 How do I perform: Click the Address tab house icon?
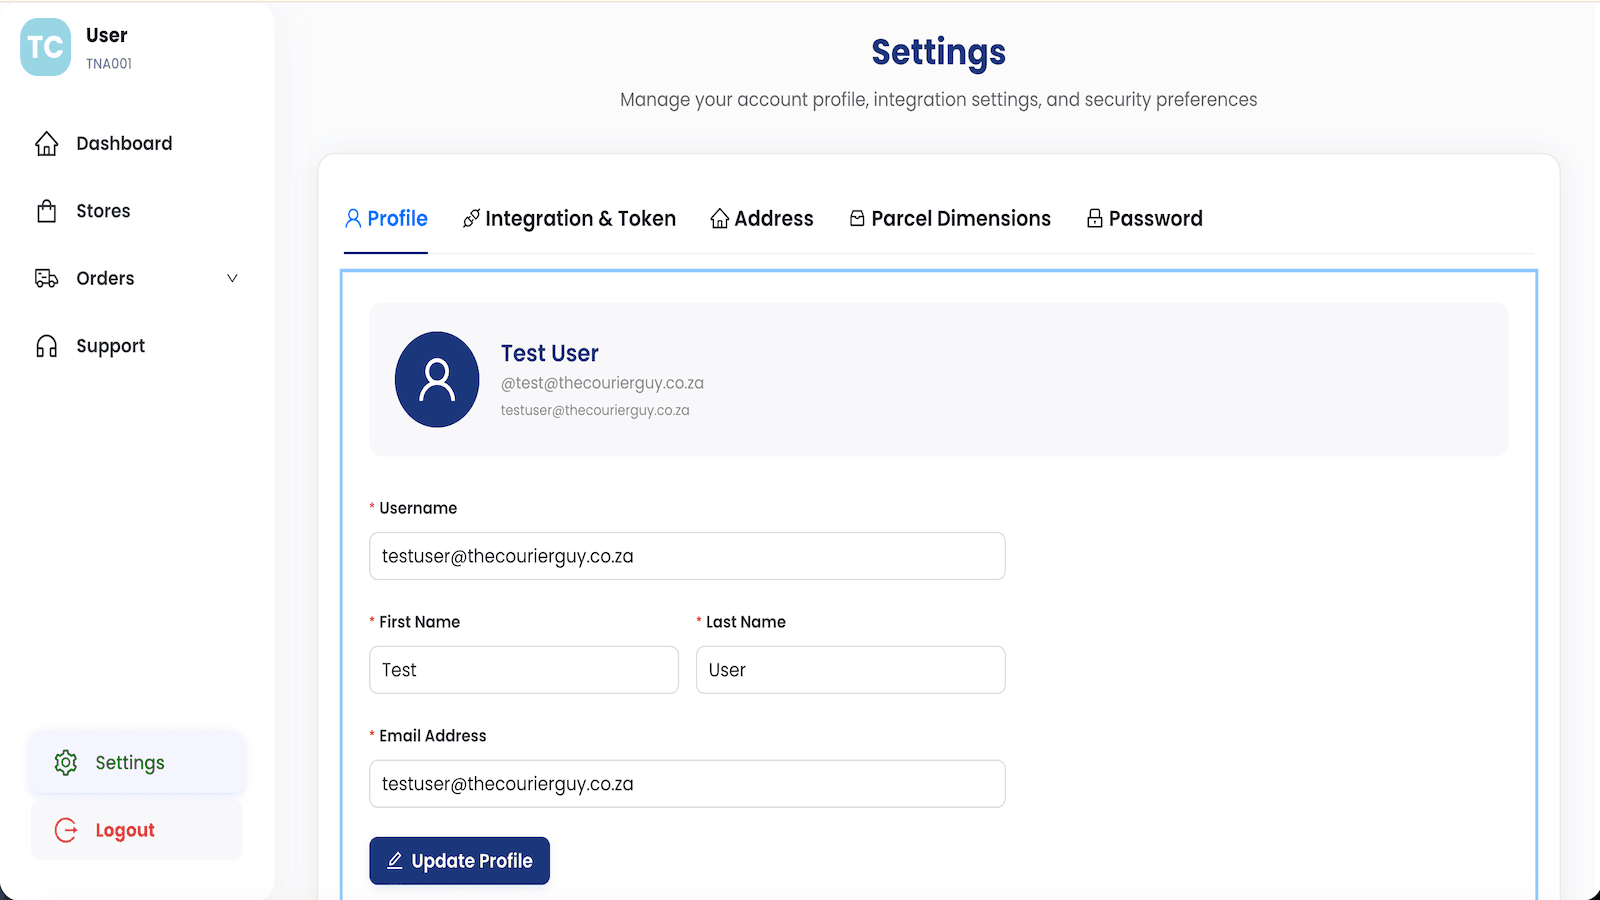pyautogui.click(x=719, y=218)
